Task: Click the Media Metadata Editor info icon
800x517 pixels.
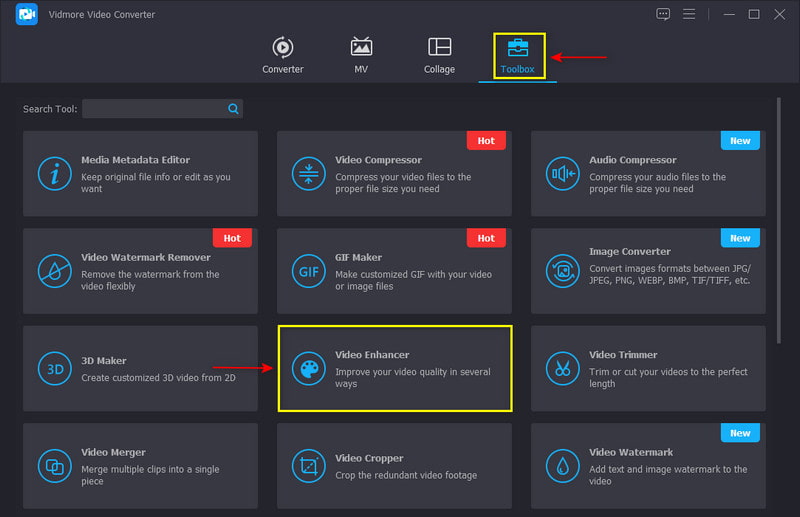Action: click(55, 174)
